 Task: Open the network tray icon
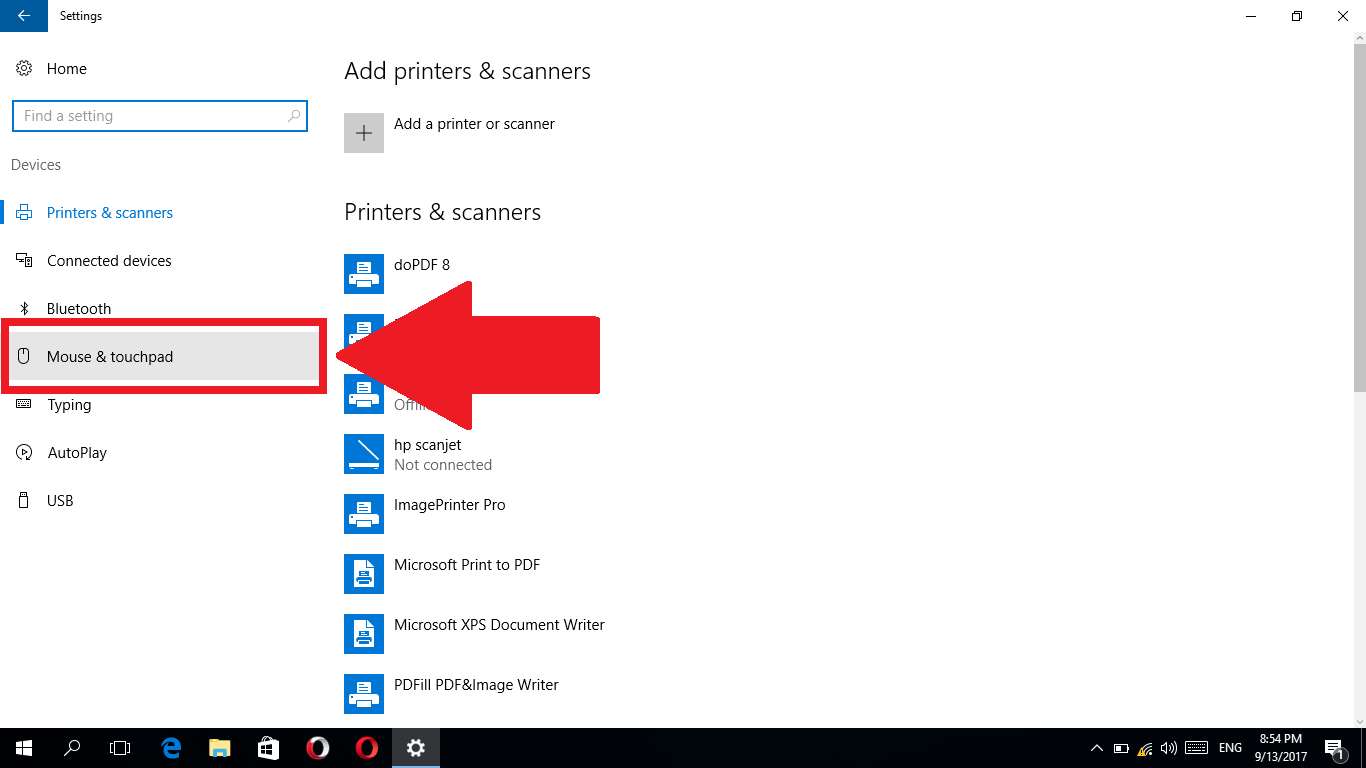click(x=1145, y=748)
